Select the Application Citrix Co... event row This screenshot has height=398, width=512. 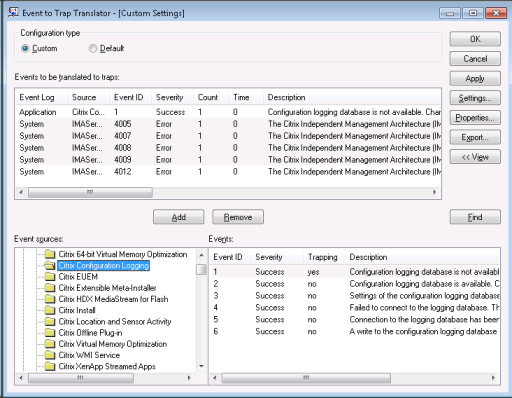228,112
